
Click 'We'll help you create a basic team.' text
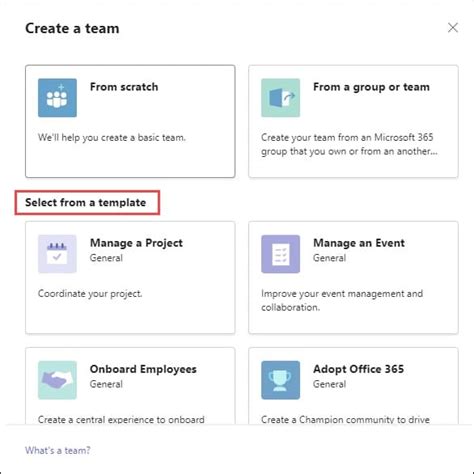tap(112, 137)
